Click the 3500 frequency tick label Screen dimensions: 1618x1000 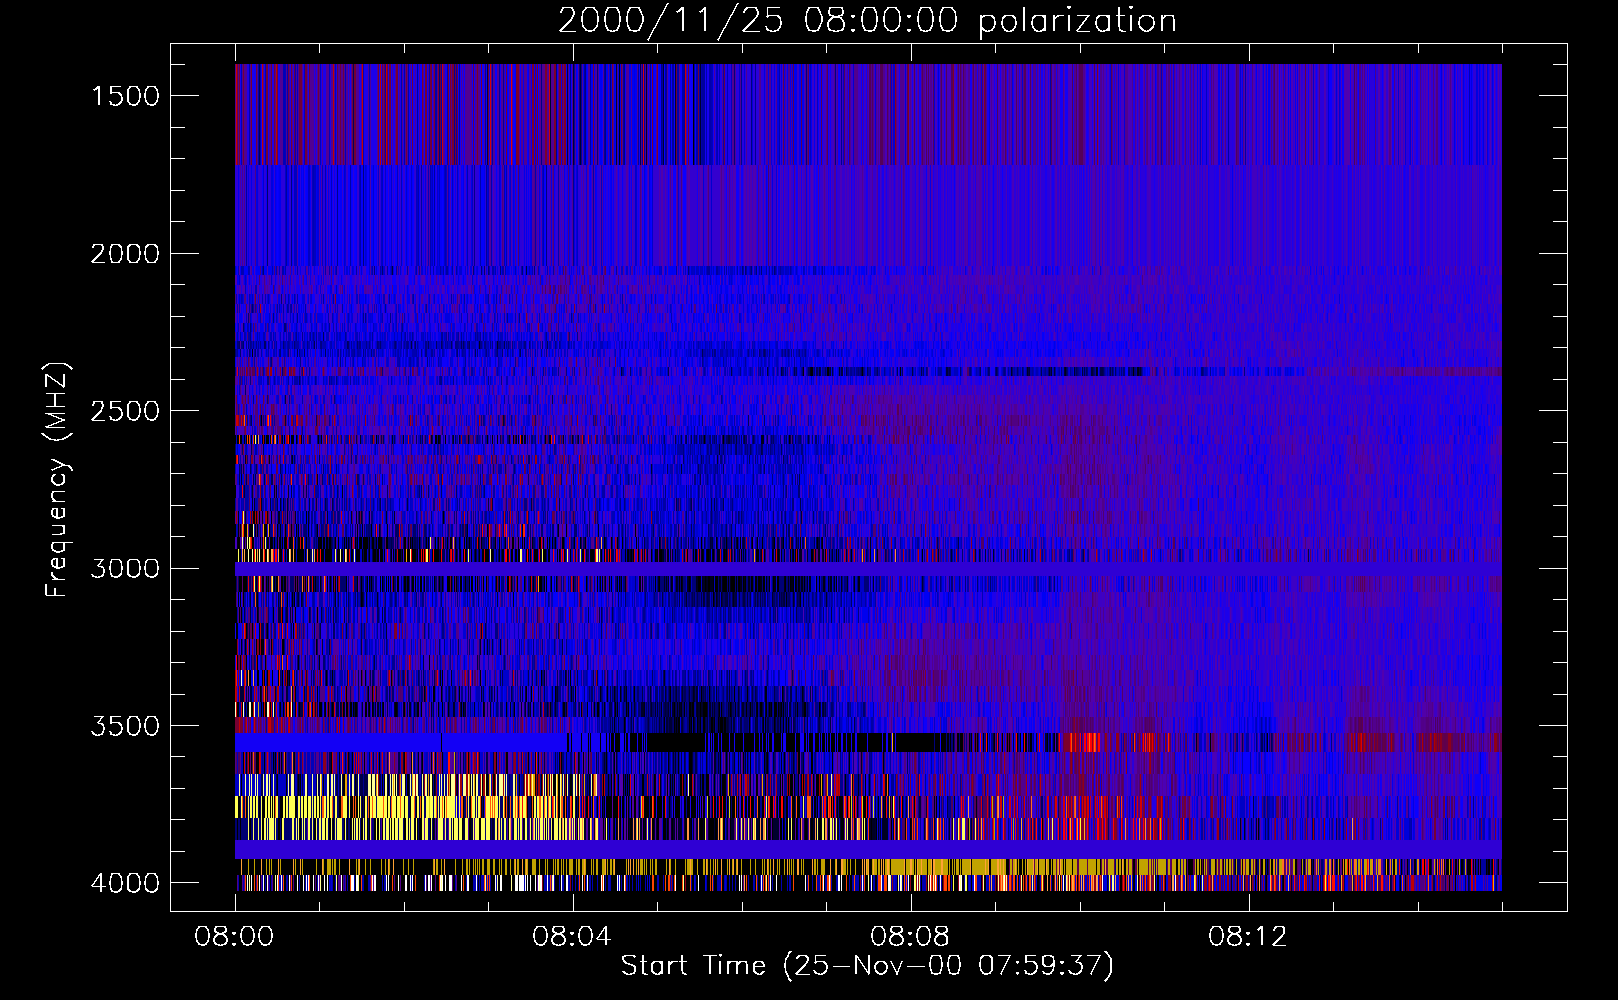pos(125,726)
